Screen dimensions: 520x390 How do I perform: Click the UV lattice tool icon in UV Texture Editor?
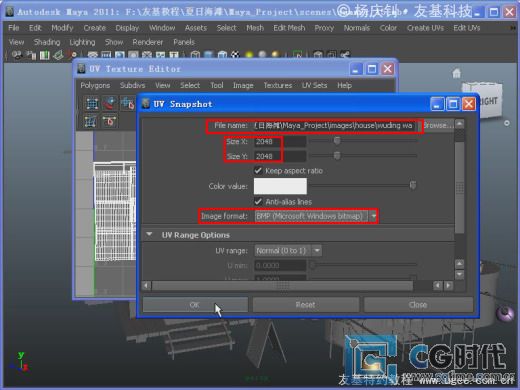(x=92, y=104)
